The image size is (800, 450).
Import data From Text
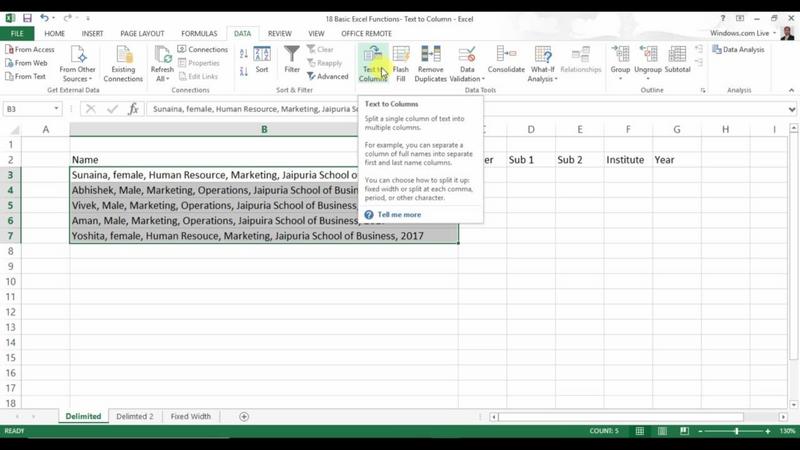click(26, 76)
